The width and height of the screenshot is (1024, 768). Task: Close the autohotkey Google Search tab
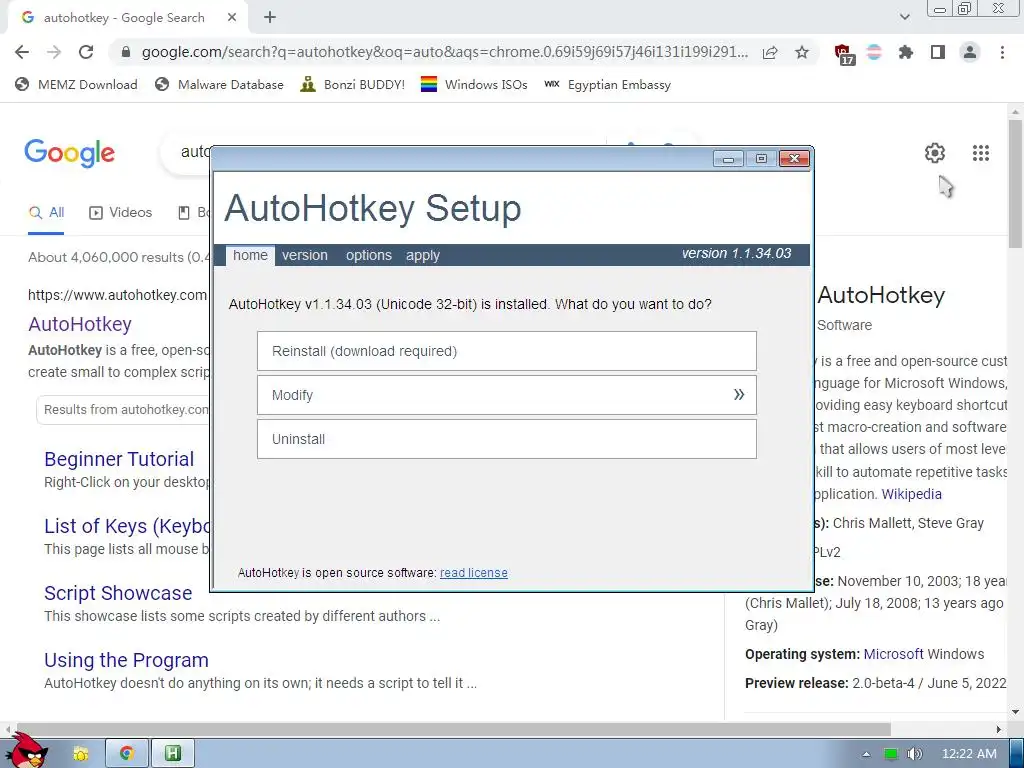coord(232,18)
